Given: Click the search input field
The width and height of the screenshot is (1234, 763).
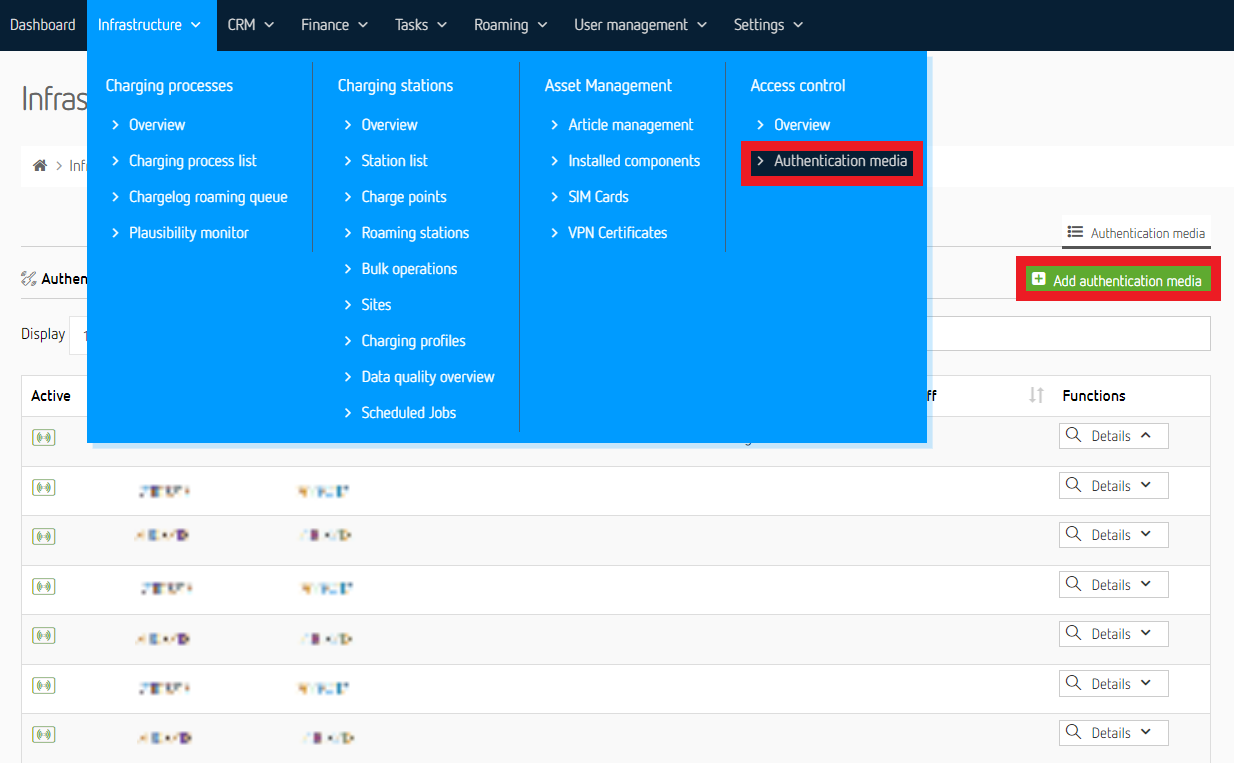Looking at the screenshot, I should (1069, 334).
